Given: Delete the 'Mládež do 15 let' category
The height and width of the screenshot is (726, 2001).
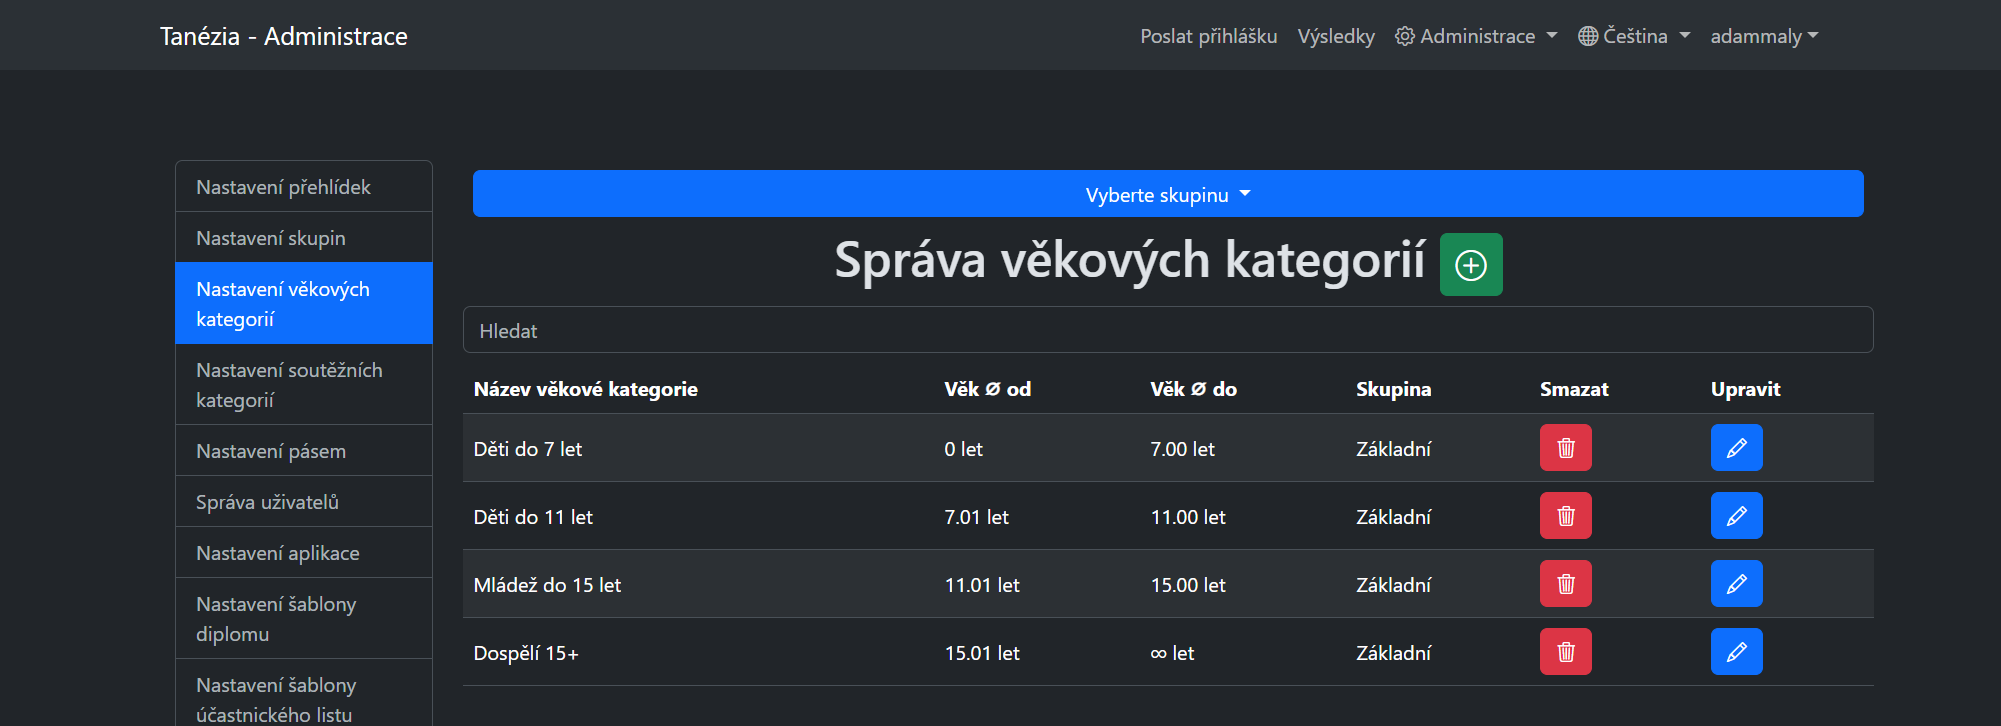Looking at the screenshot, I should click(x=1565, y=584).
